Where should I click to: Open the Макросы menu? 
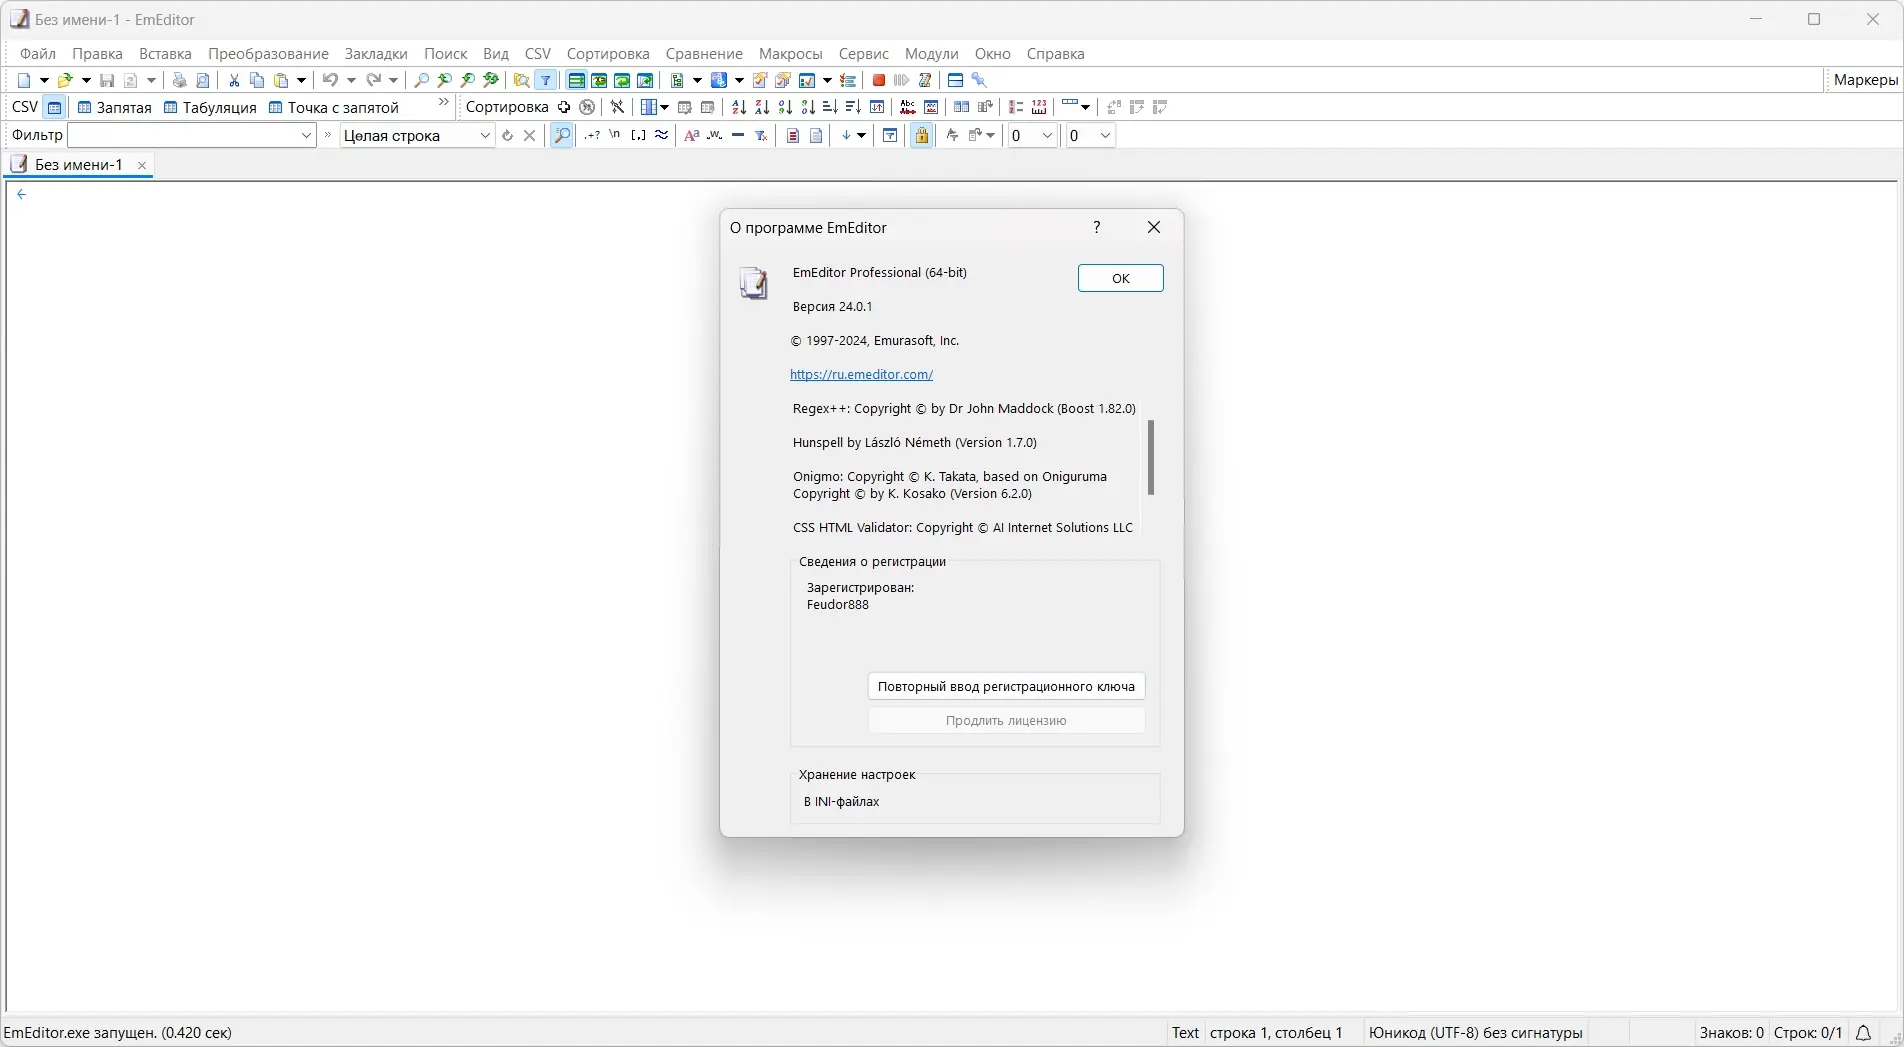(x=789, y=53)
